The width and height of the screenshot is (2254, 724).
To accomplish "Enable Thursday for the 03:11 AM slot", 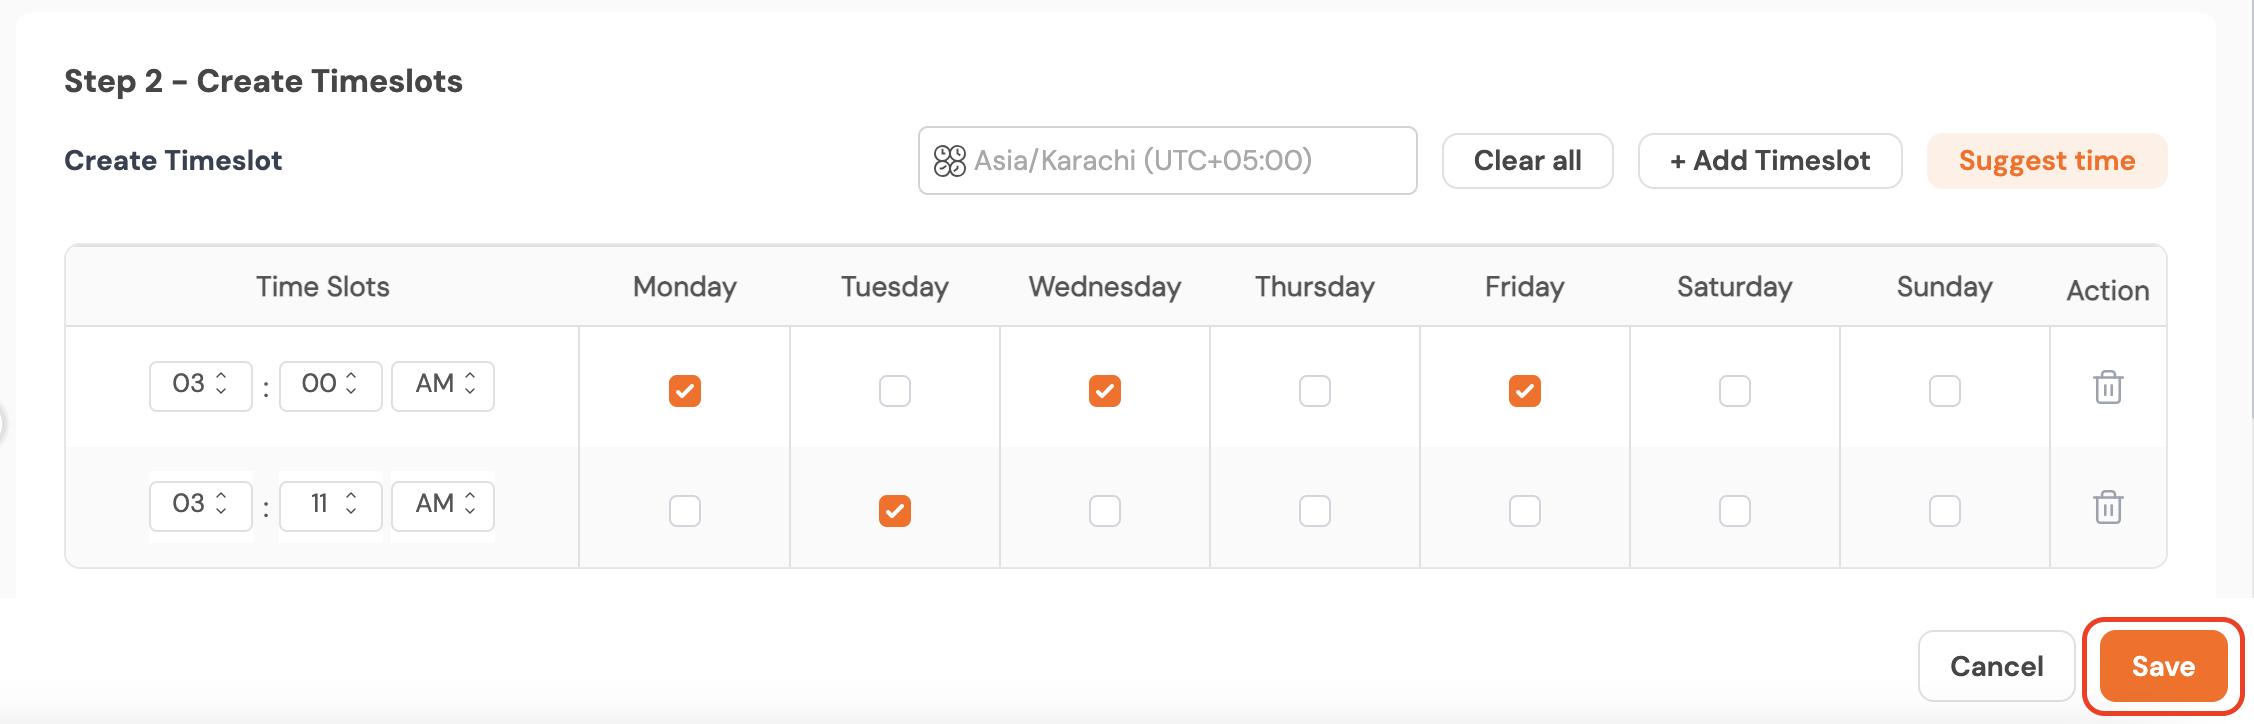I will [x=1315, y=510].
